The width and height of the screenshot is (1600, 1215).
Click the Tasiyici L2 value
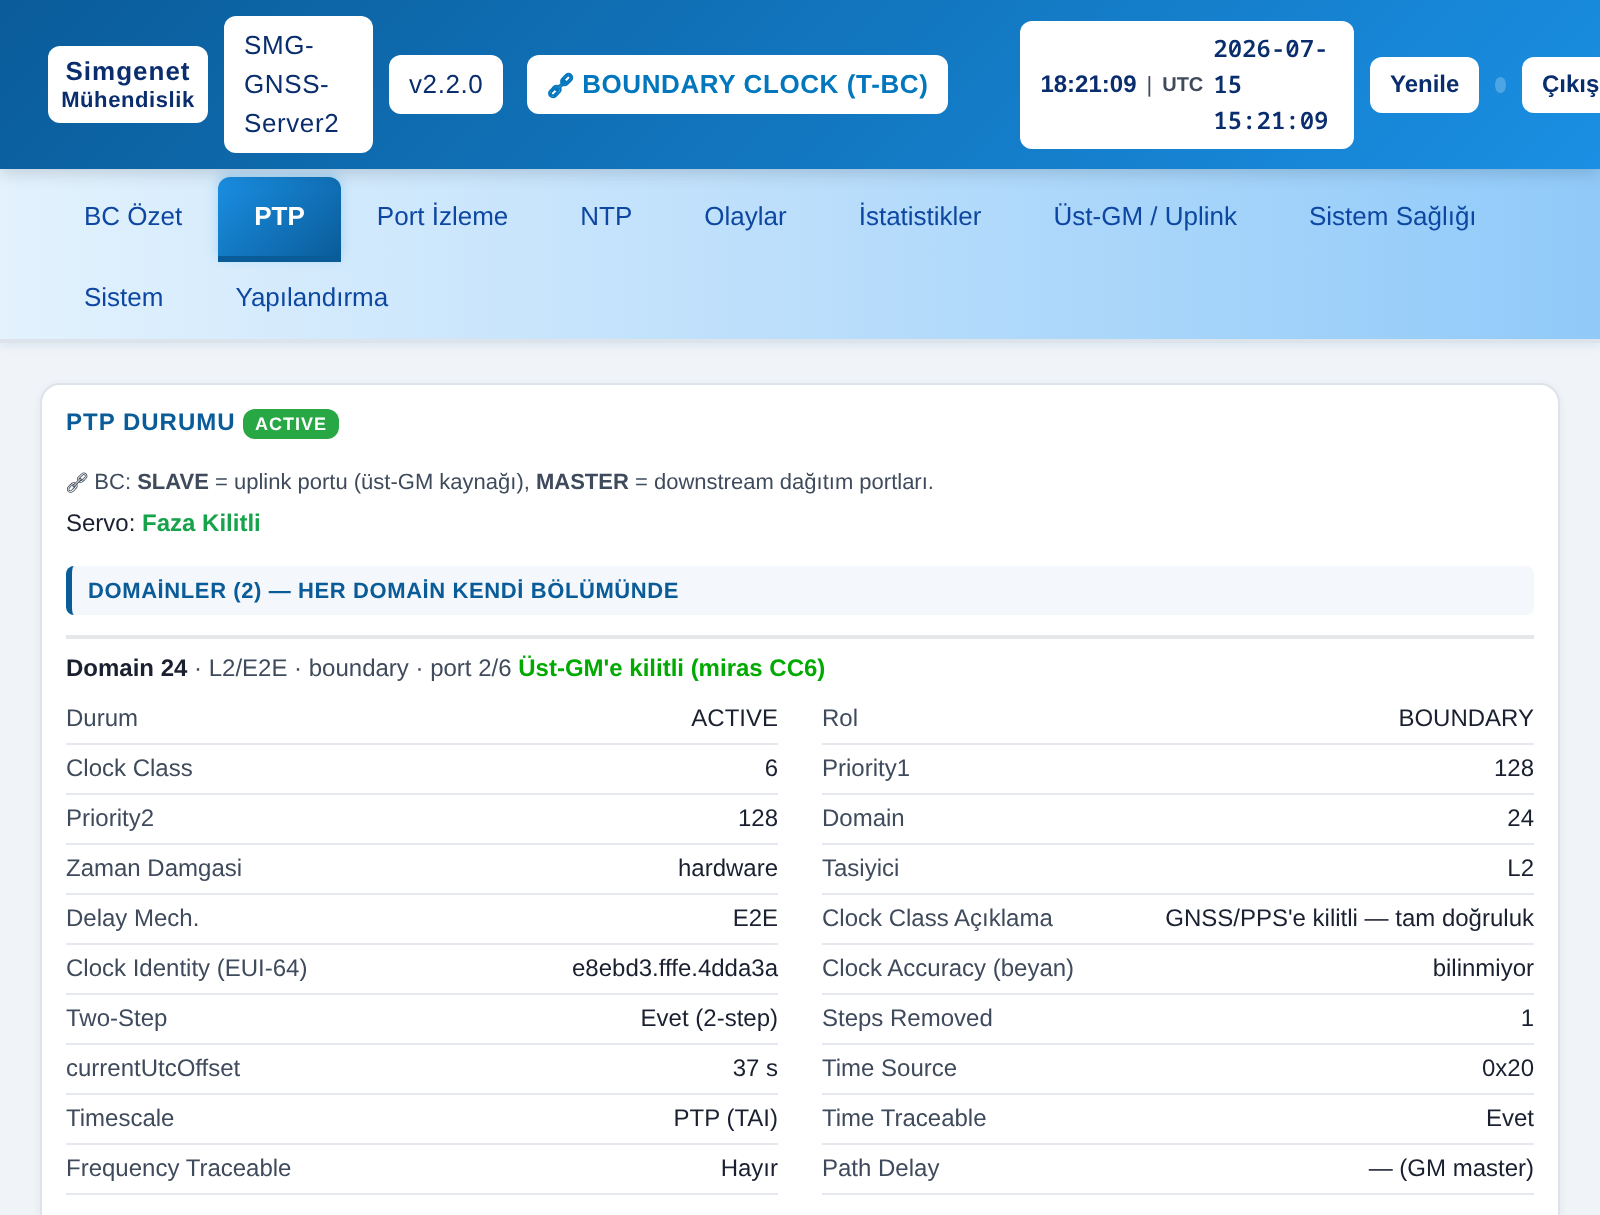(1520, 868)
